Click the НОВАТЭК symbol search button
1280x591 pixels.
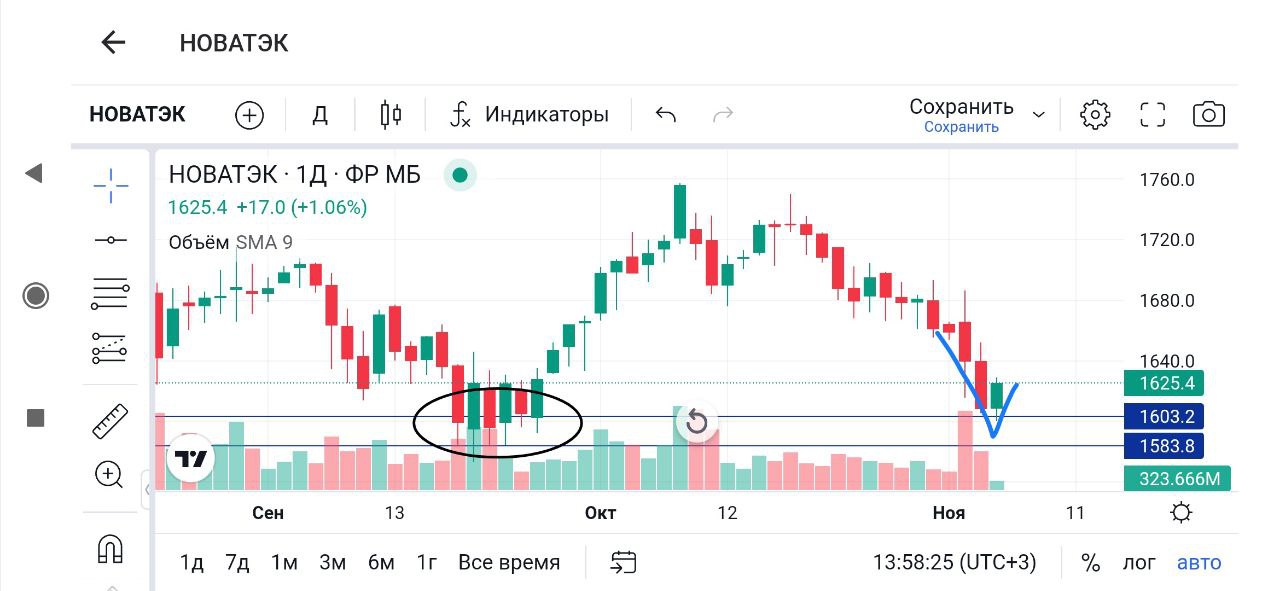pyautogui.click(x=138, y=115)
